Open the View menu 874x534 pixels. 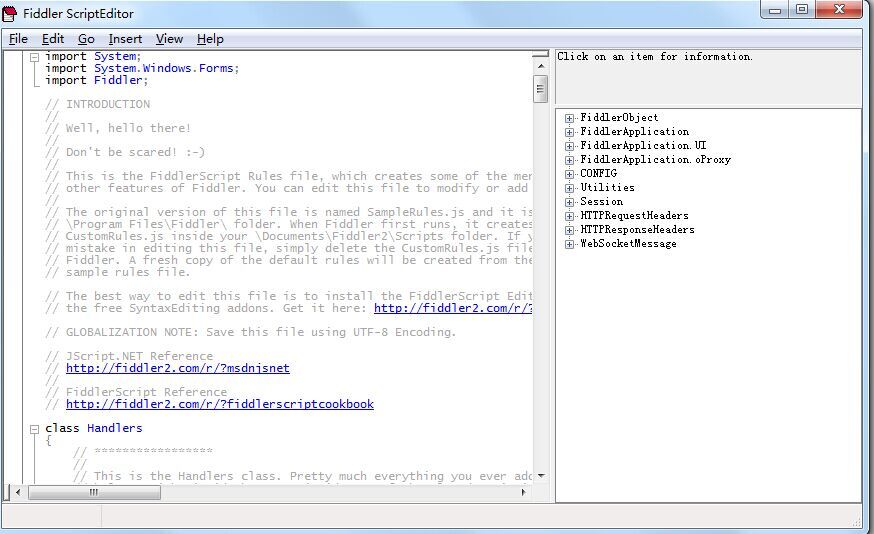coord(169,39)
